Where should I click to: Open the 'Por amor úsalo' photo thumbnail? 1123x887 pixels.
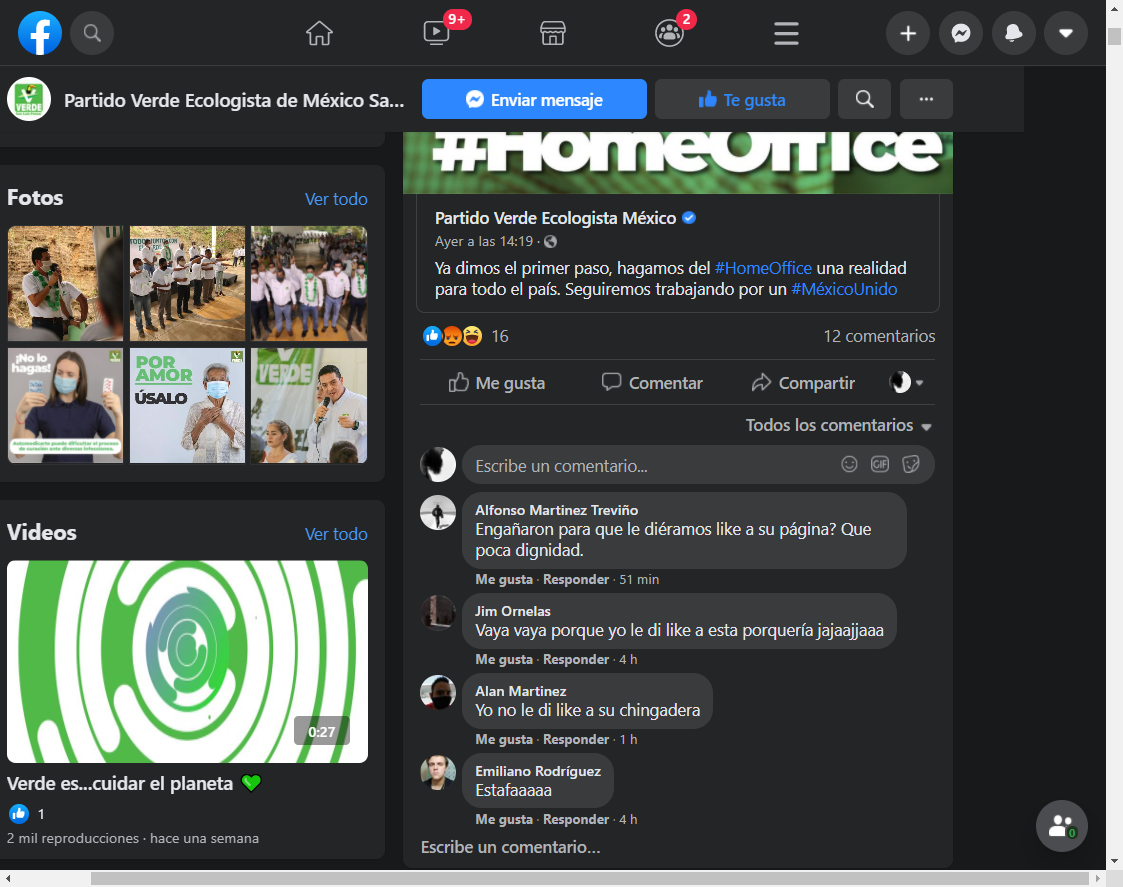tap(188, 405)
